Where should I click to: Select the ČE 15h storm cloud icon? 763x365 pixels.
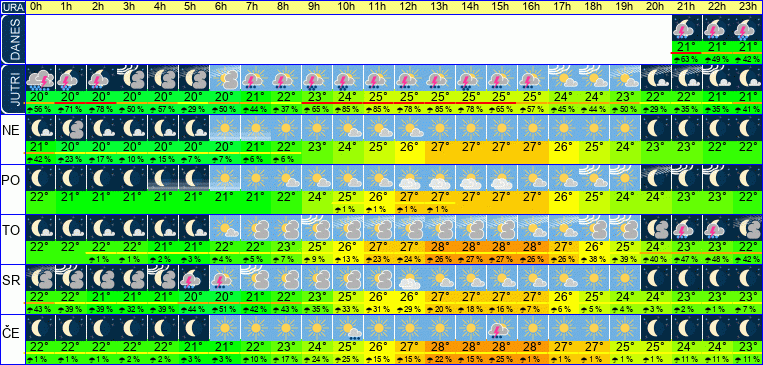click(x=501, y=328)
